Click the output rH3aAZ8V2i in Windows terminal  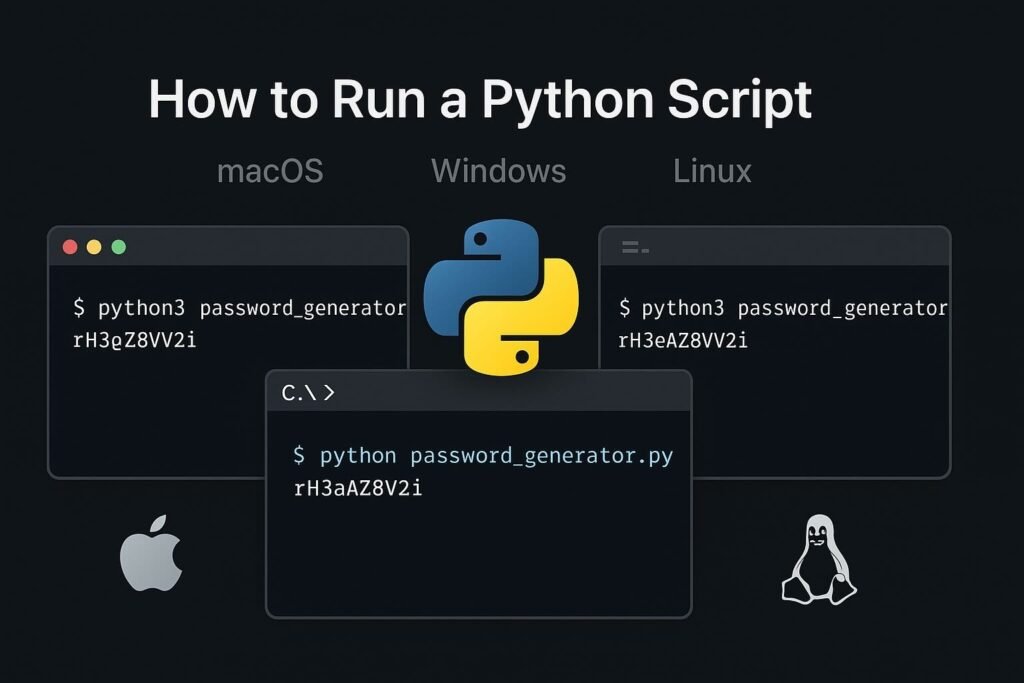point(358,488)
